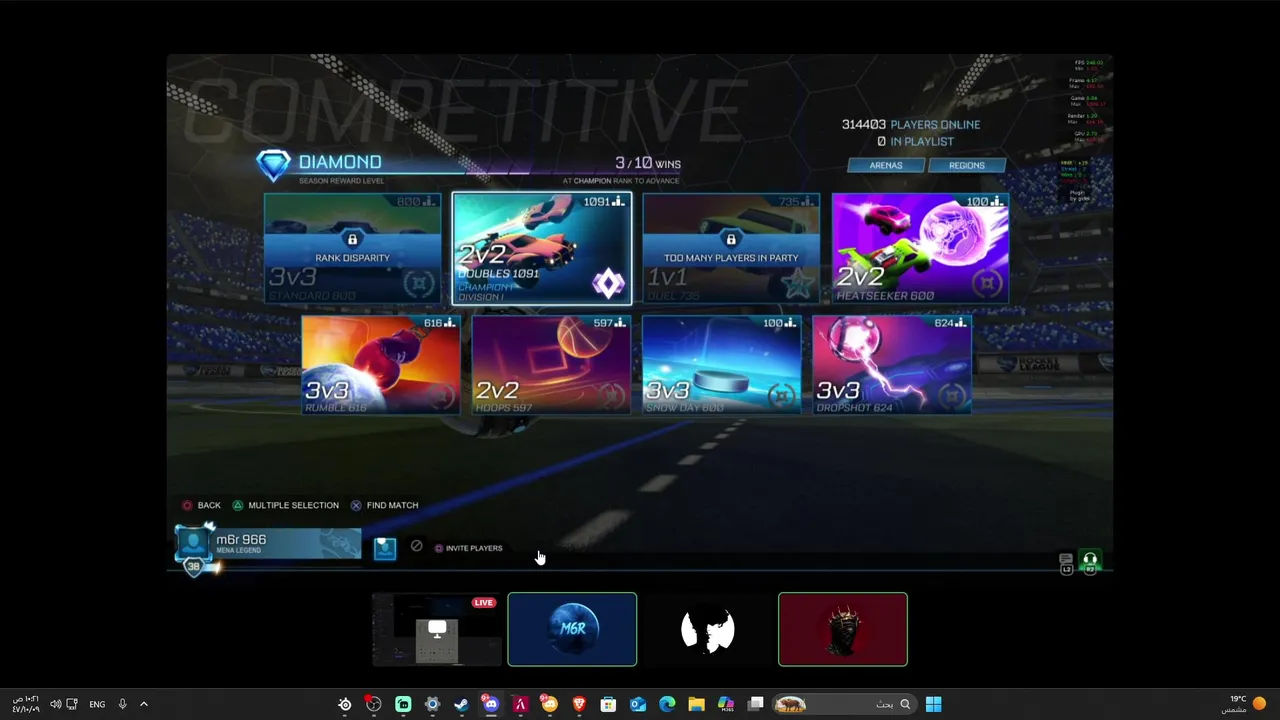
Task: Open SteelSeries app from the taskbar
Action: (345, 704)
